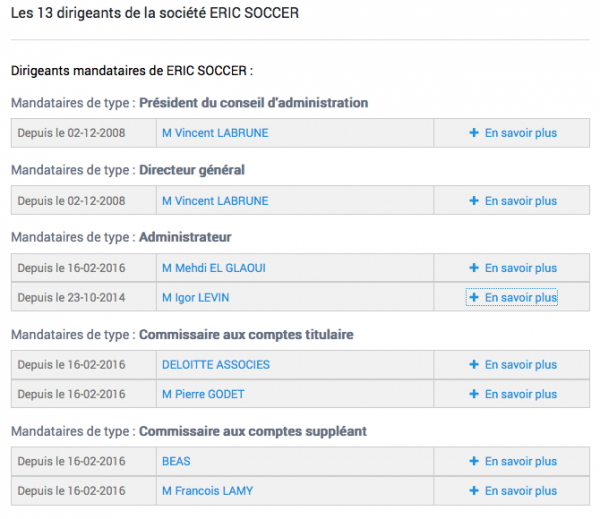Open M Igor LEVIN profile link
The image size is (600, 519).
pyautogui.click(x=196, y=297)
